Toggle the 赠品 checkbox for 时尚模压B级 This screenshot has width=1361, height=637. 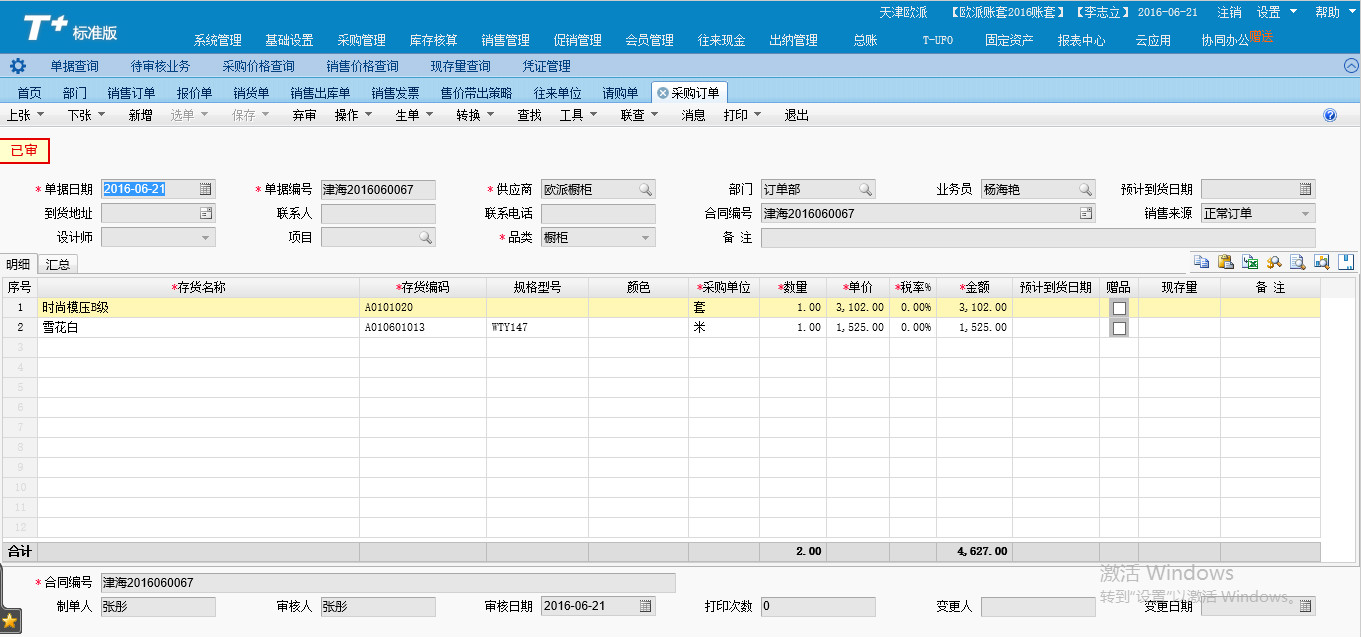click(x=1119, y=308)
